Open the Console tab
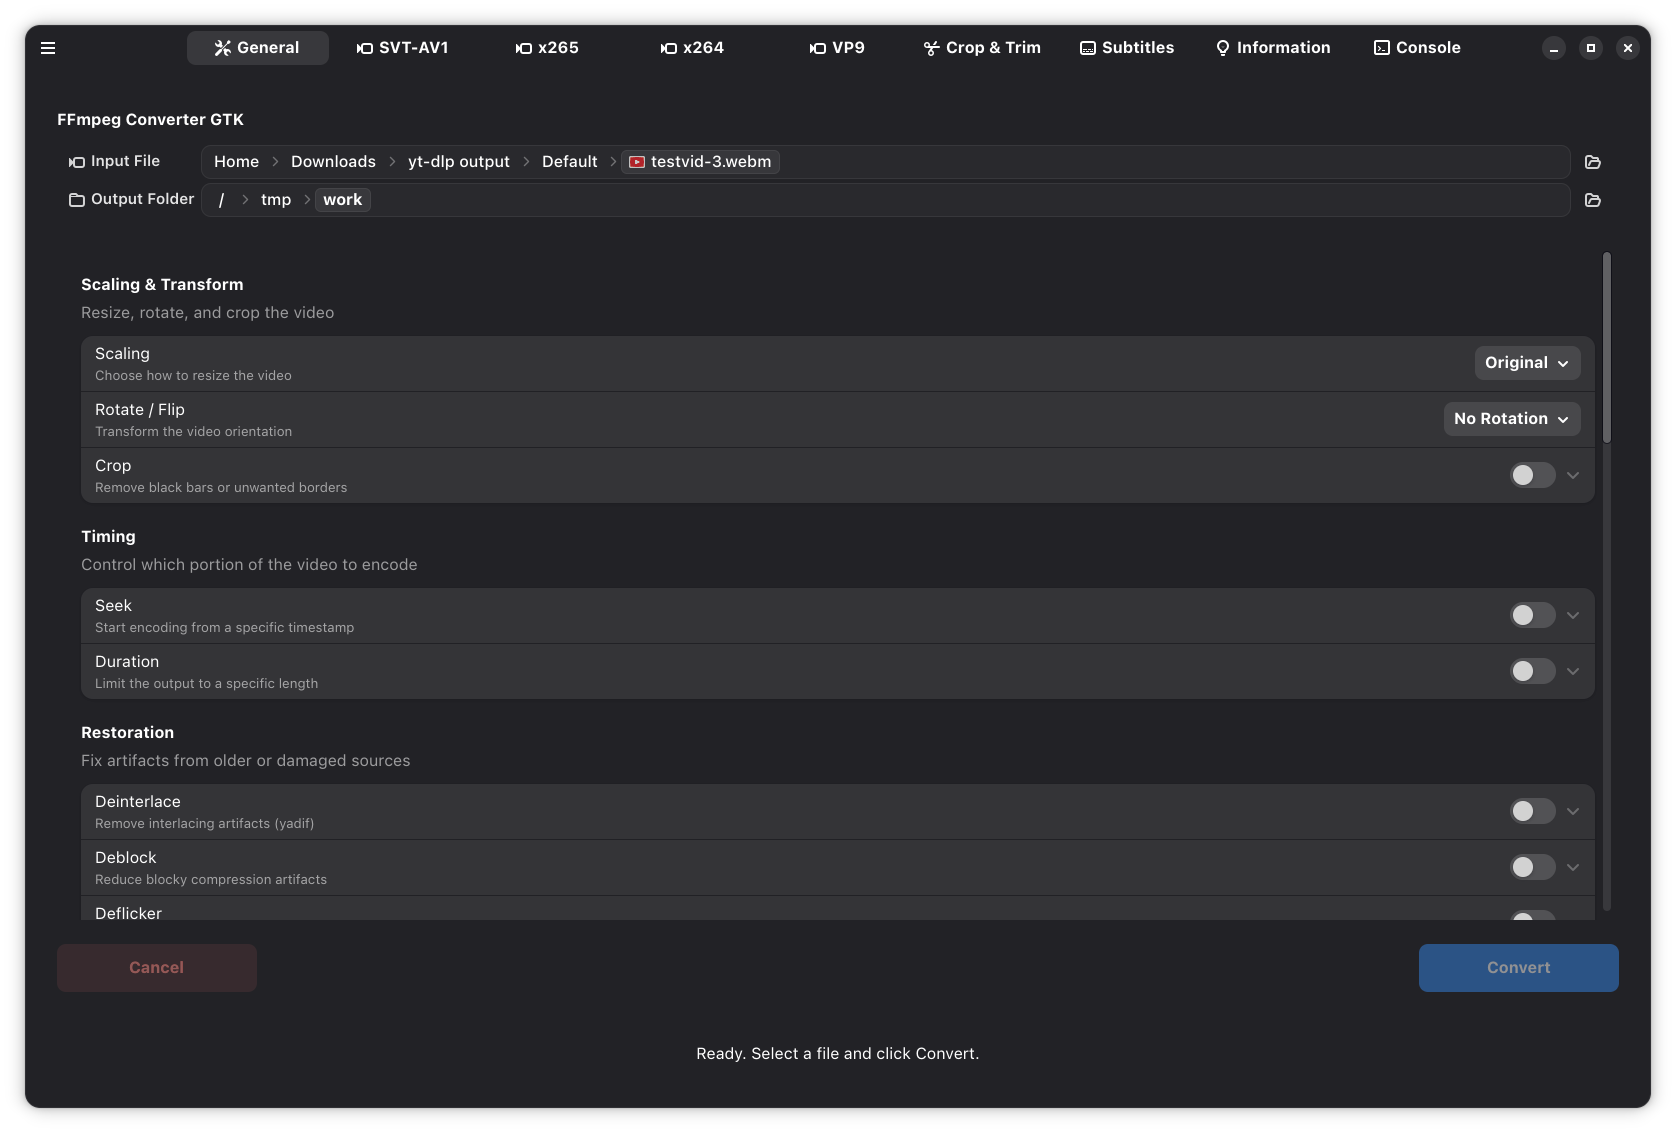Screen dimensions: 1676x1133 pos(1418,48)
